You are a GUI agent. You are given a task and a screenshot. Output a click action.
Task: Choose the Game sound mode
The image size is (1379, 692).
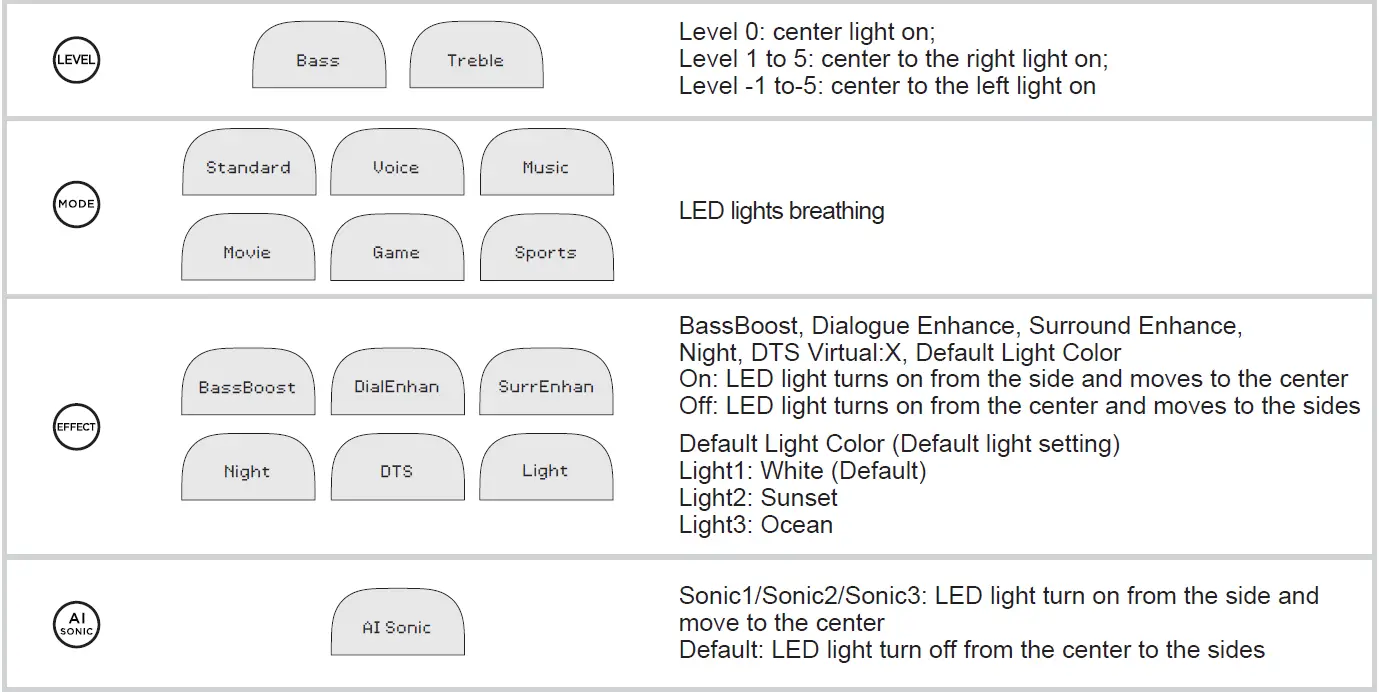(397, 249)
